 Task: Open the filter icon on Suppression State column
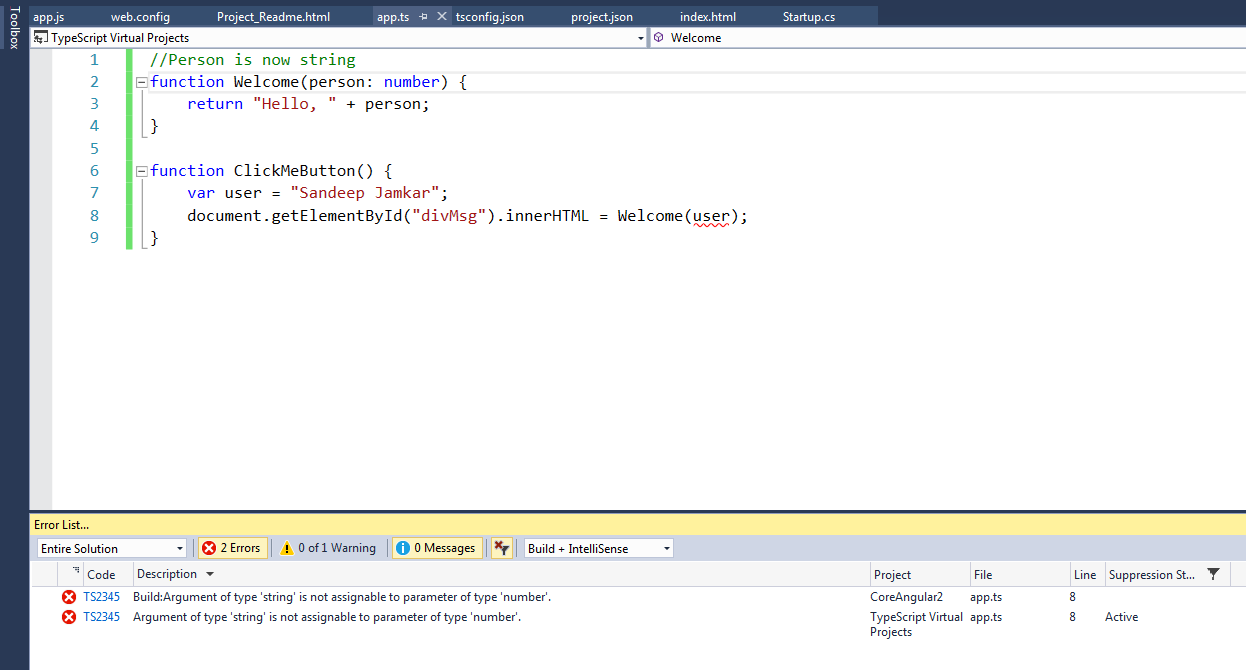(1213, 573)
